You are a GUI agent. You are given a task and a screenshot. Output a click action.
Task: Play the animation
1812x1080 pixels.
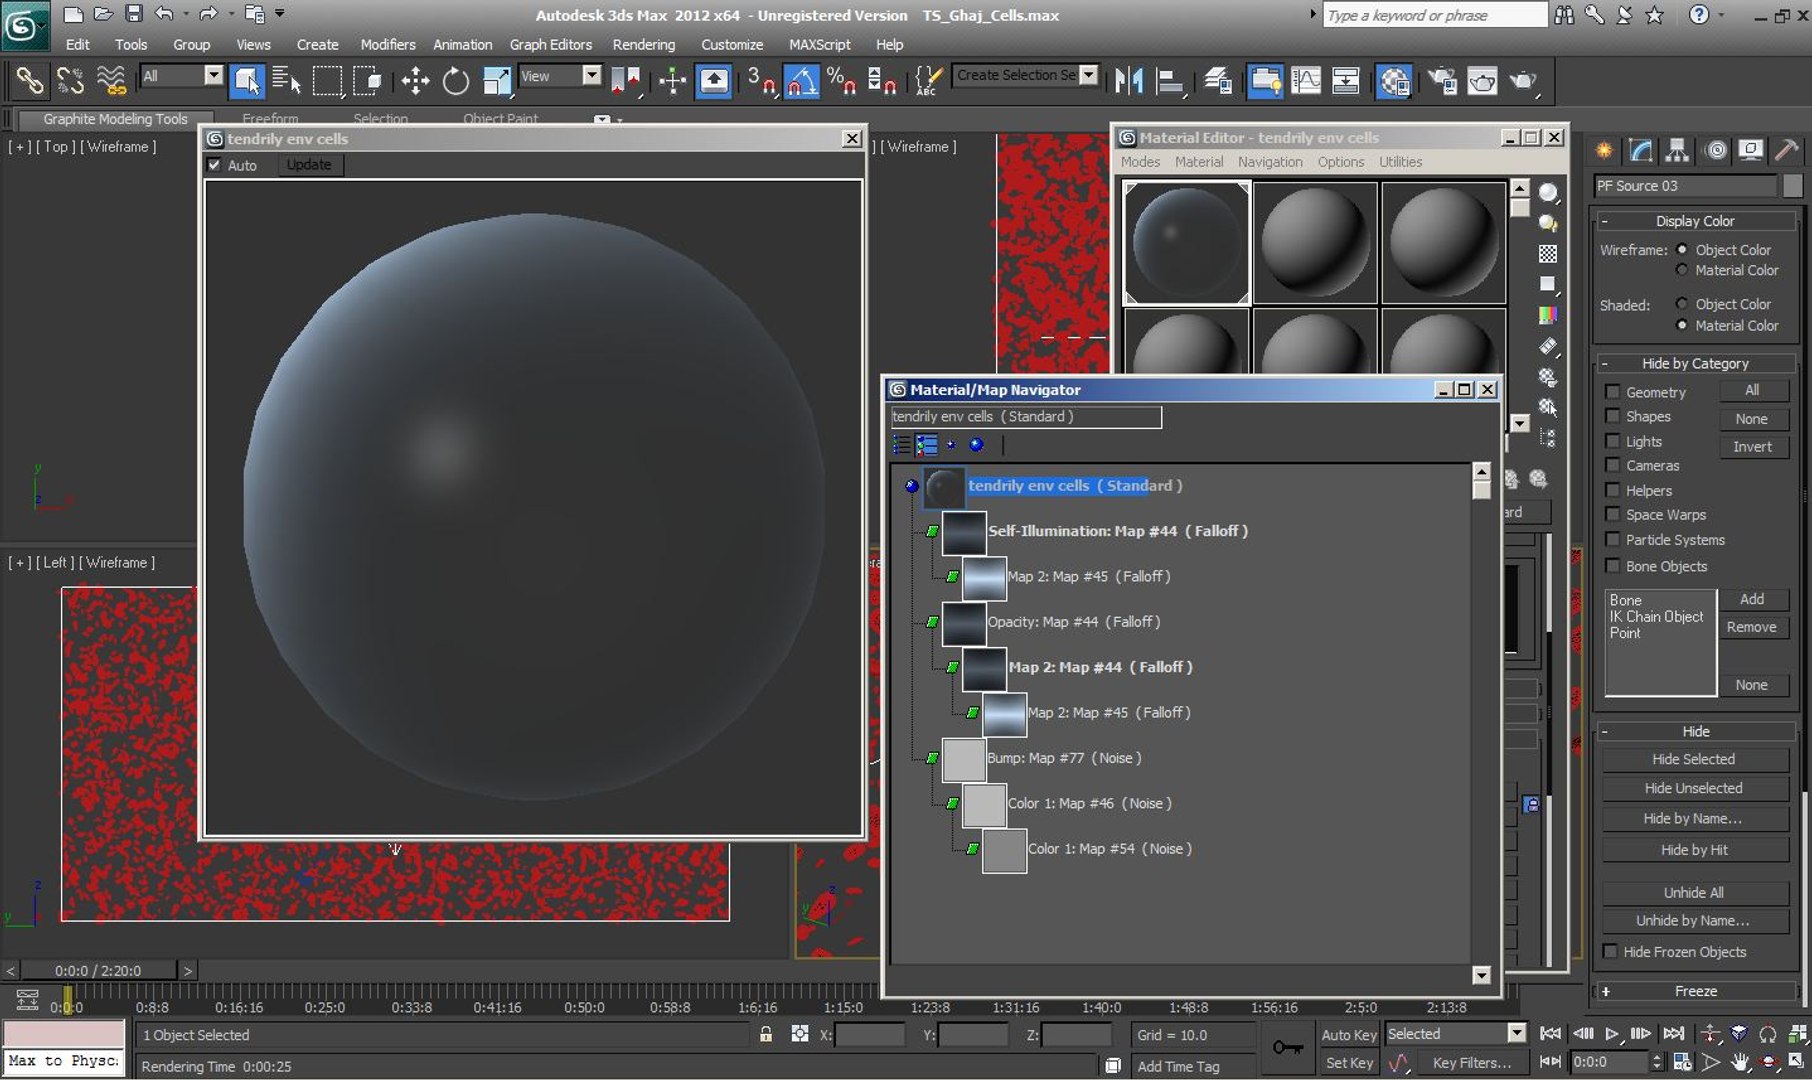[1612, 1034]
